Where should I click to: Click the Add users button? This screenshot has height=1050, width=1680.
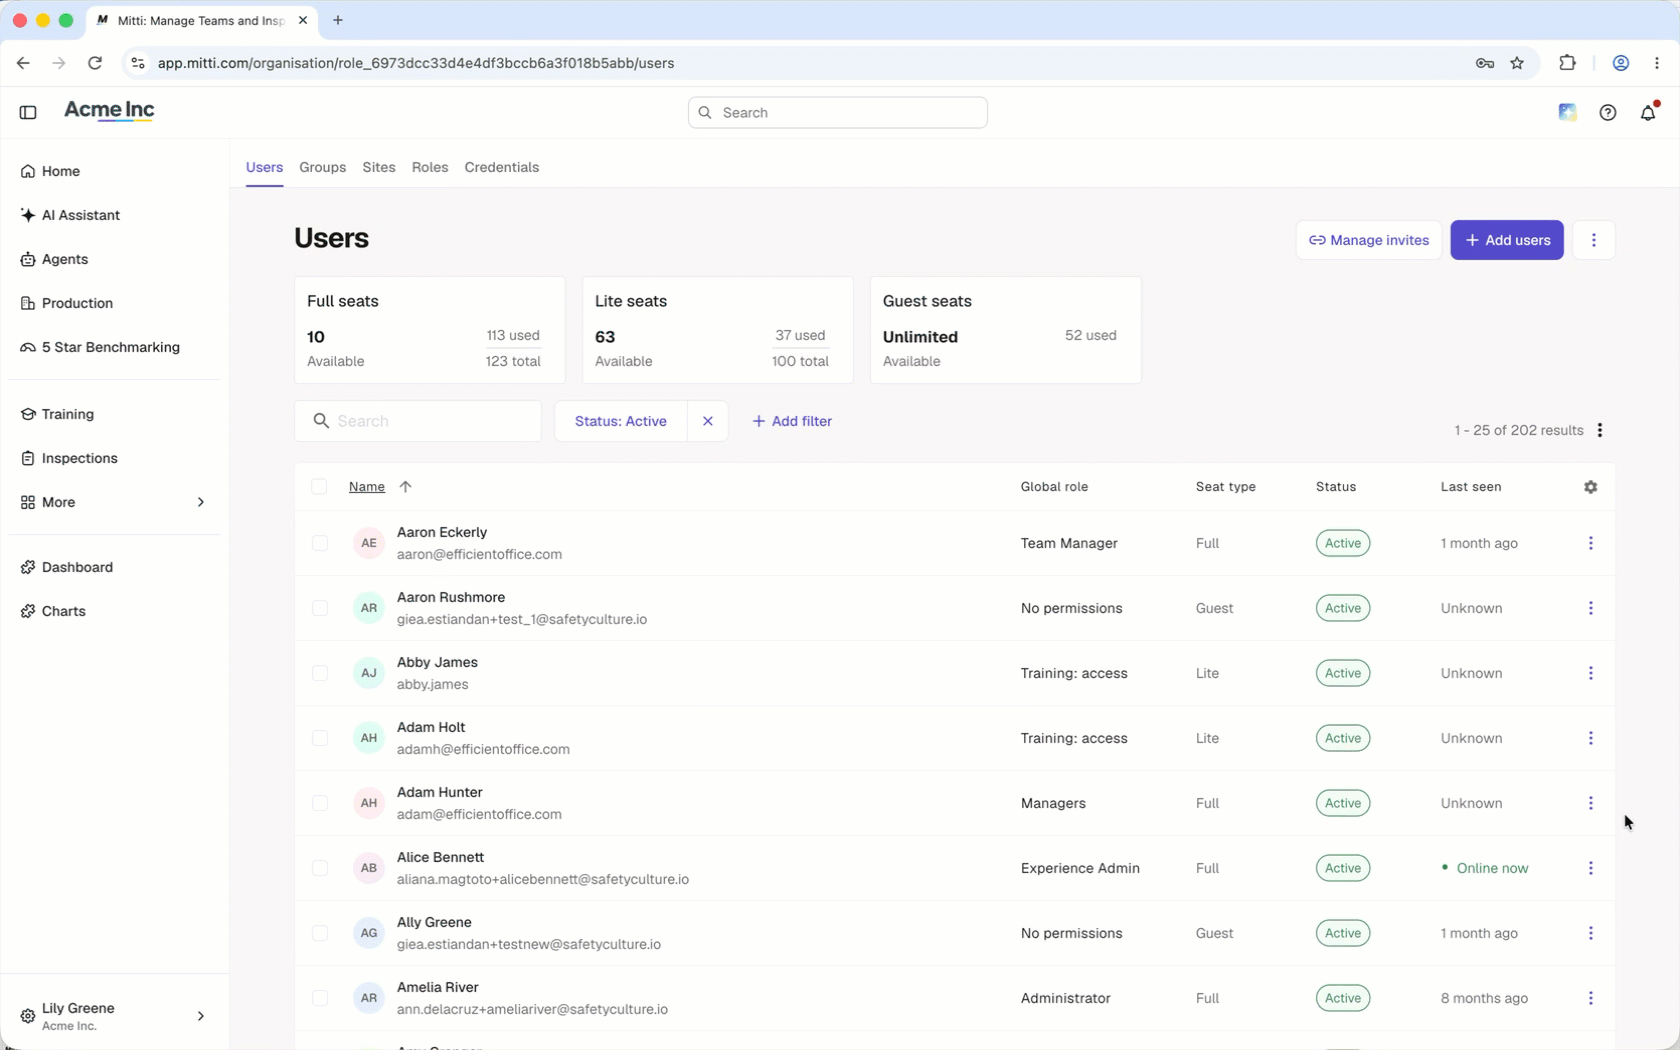click(1507, 240)
